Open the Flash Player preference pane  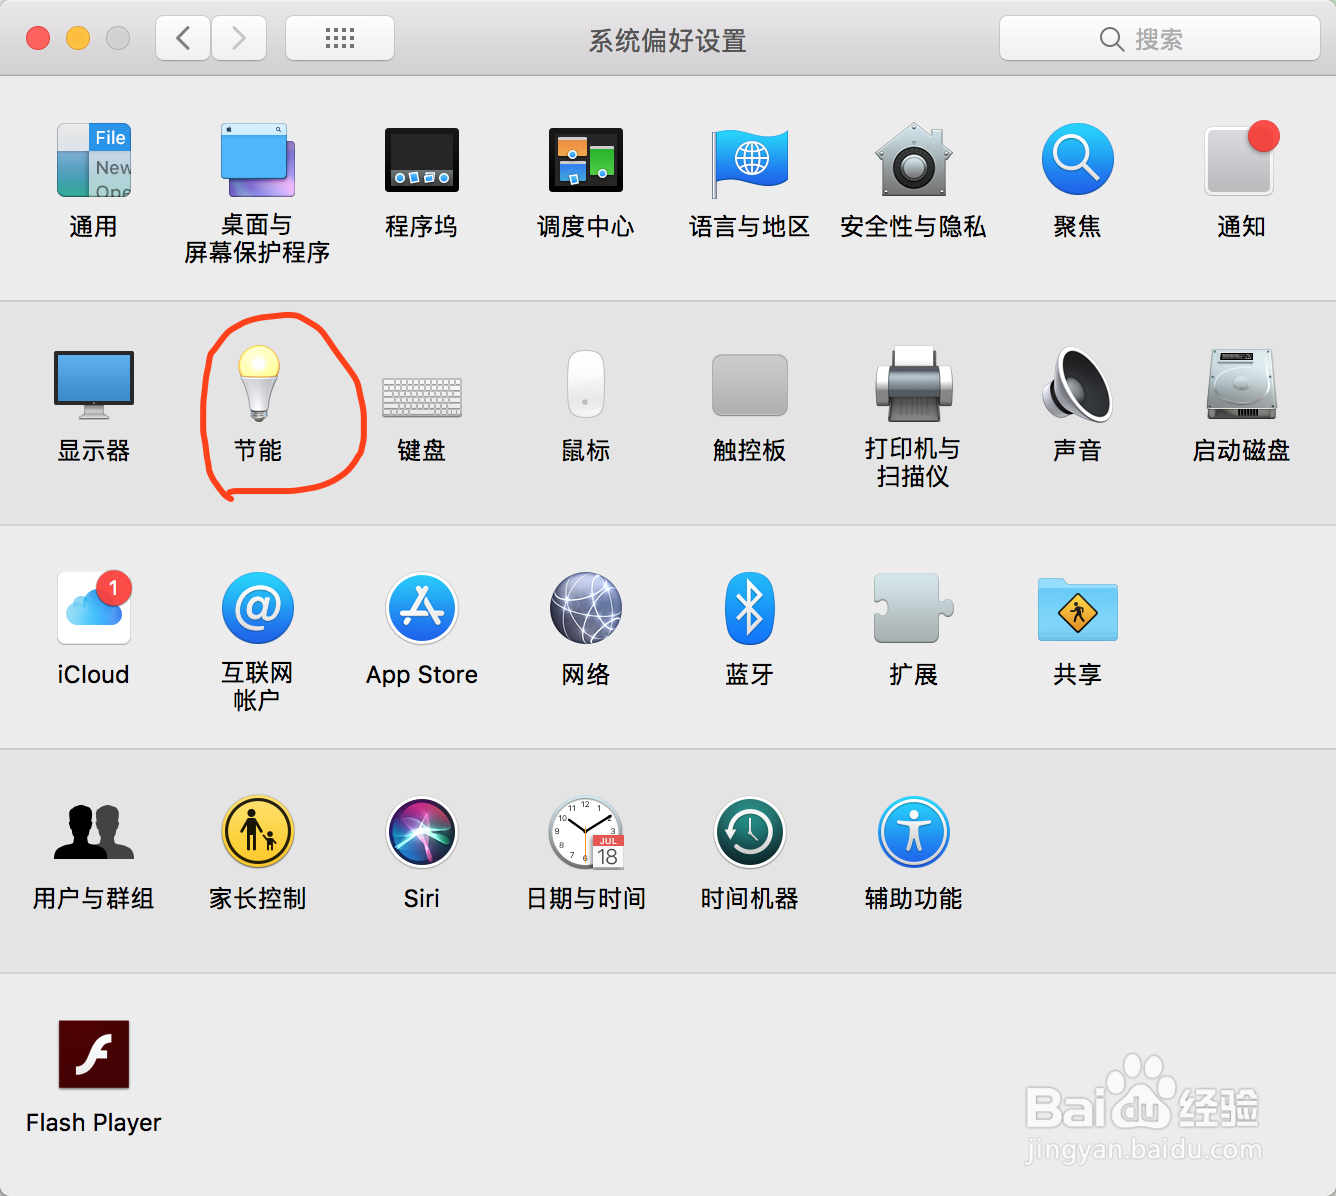(x=94, y=1054)
